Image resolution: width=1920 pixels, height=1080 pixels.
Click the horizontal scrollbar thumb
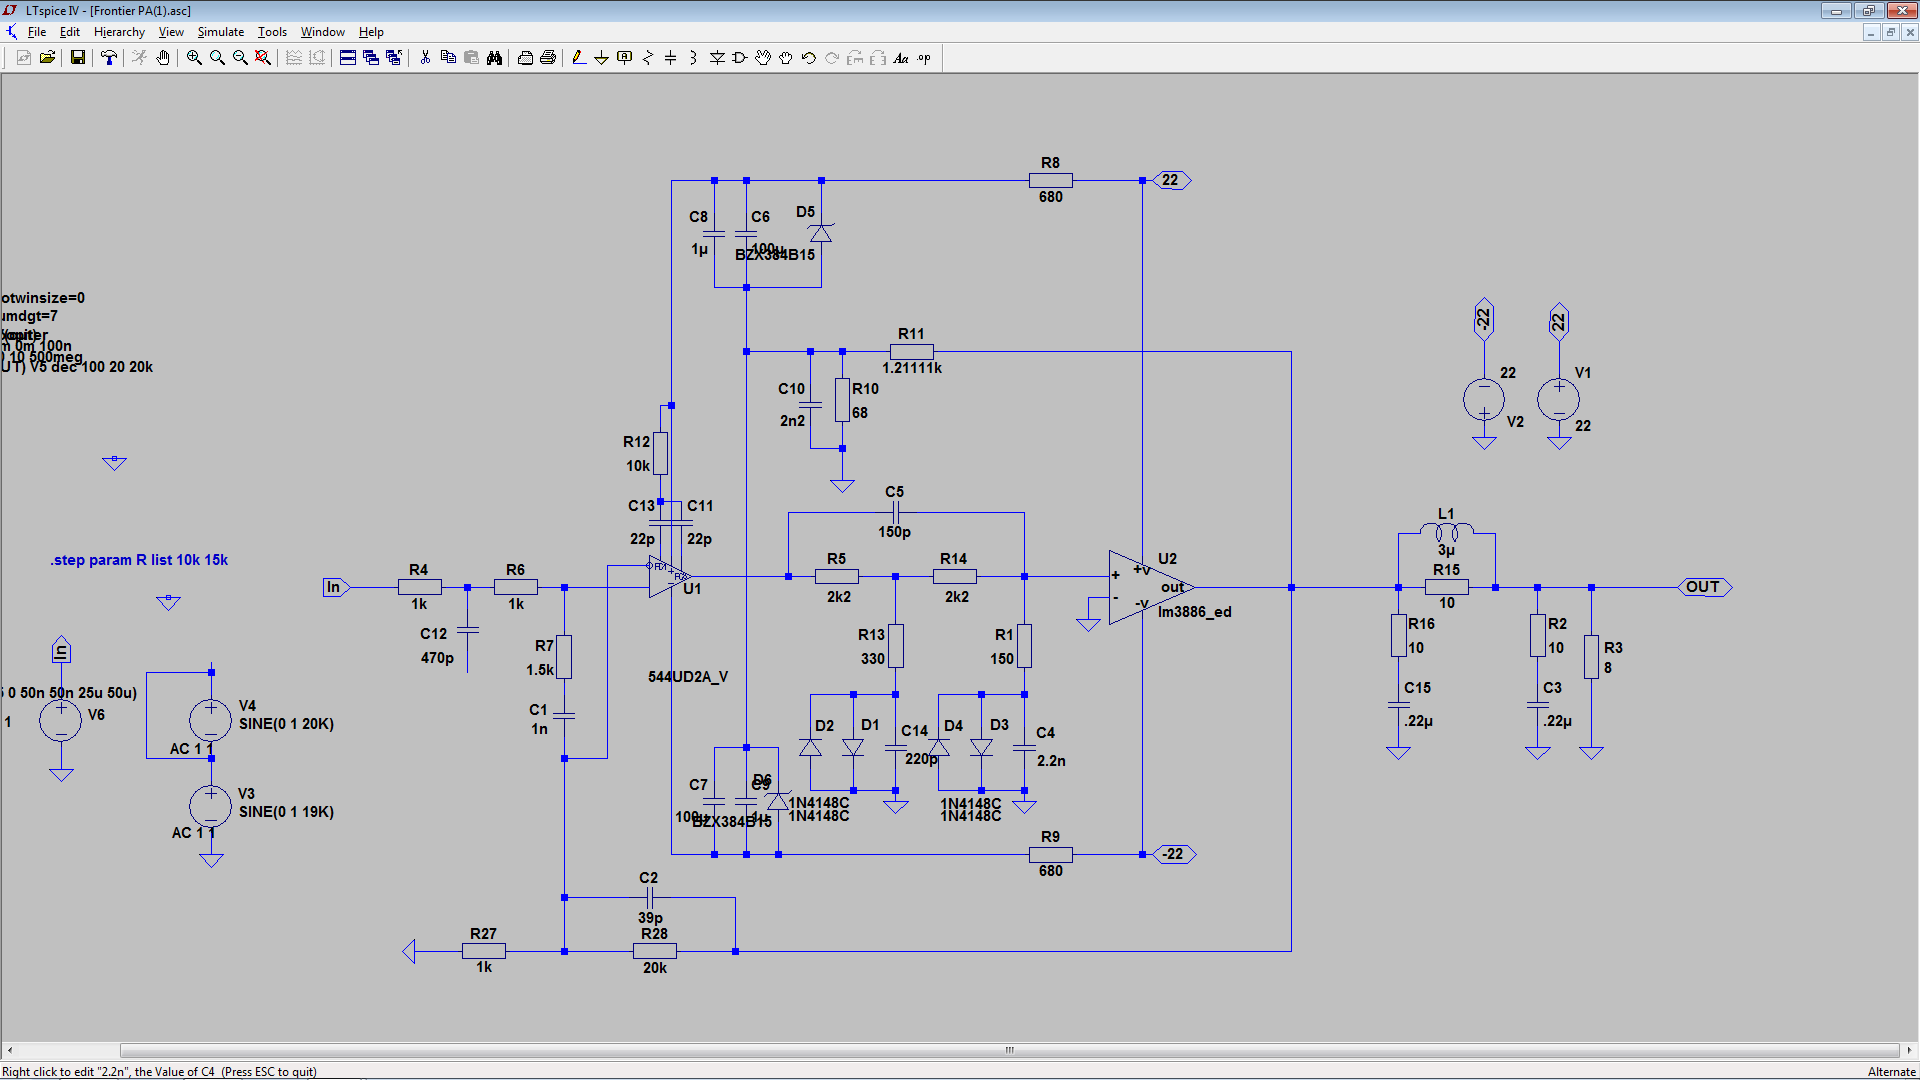click(x=1009, y=1050)
